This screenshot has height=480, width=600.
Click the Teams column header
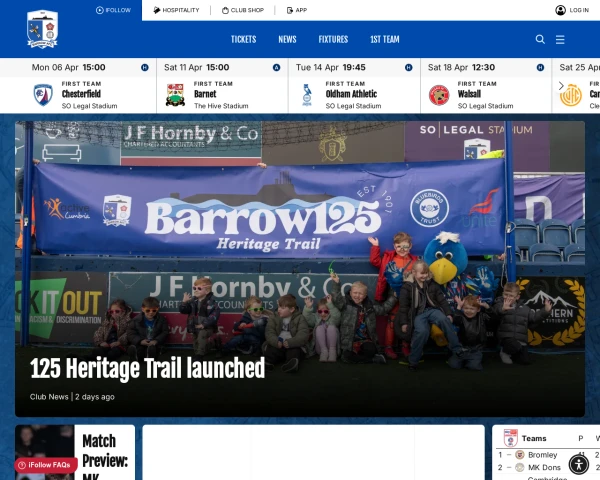[534, 439]
